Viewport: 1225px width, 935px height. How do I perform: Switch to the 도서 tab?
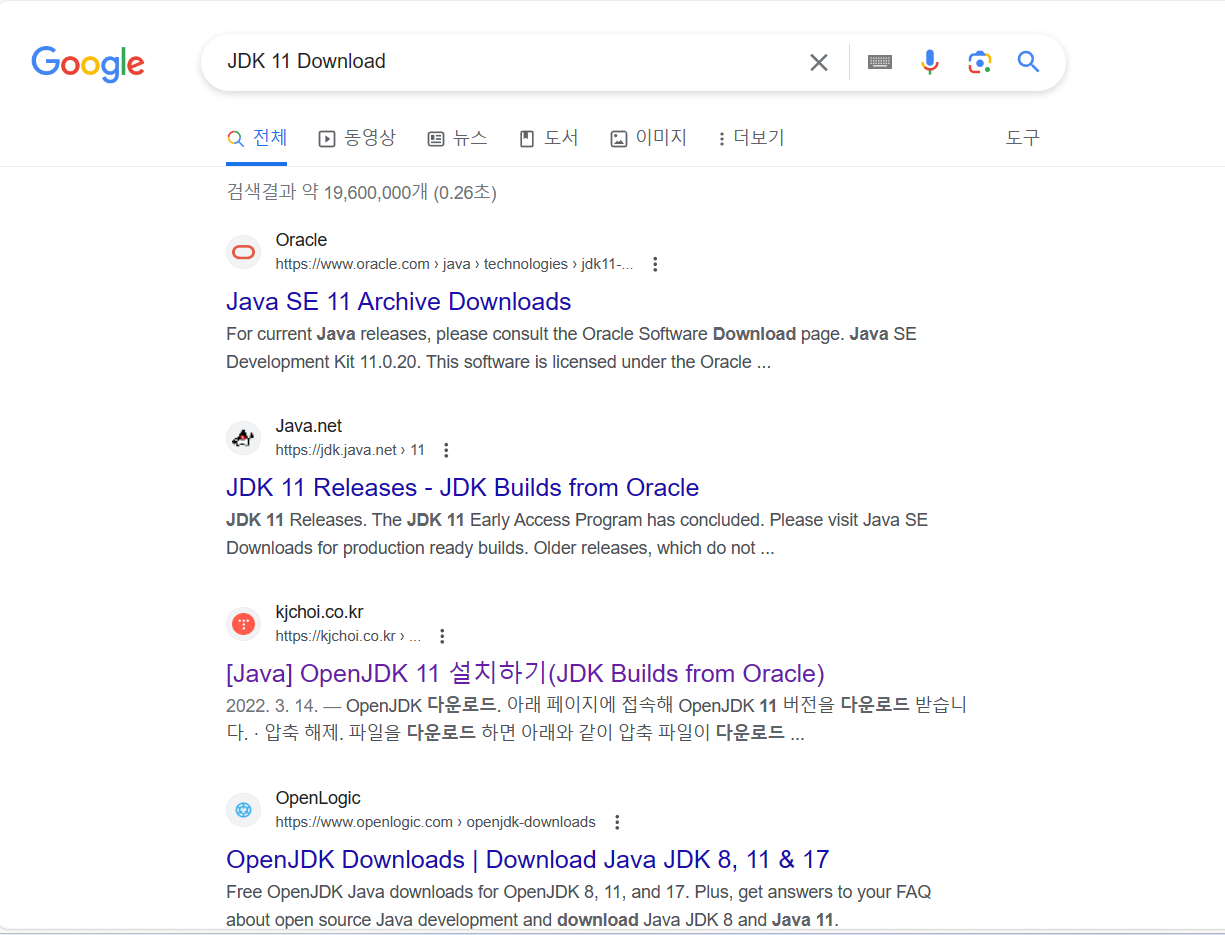[548, 138]
